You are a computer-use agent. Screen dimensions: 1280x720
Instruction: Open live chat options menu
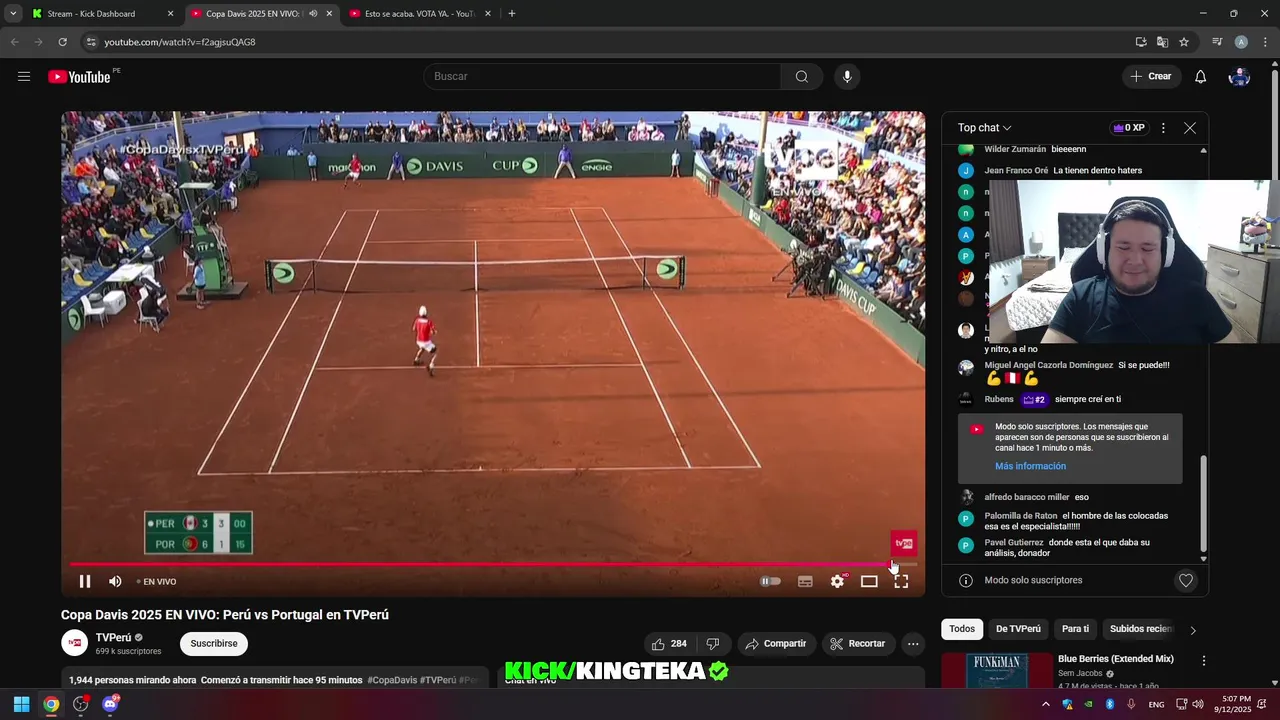(1163, 128)
